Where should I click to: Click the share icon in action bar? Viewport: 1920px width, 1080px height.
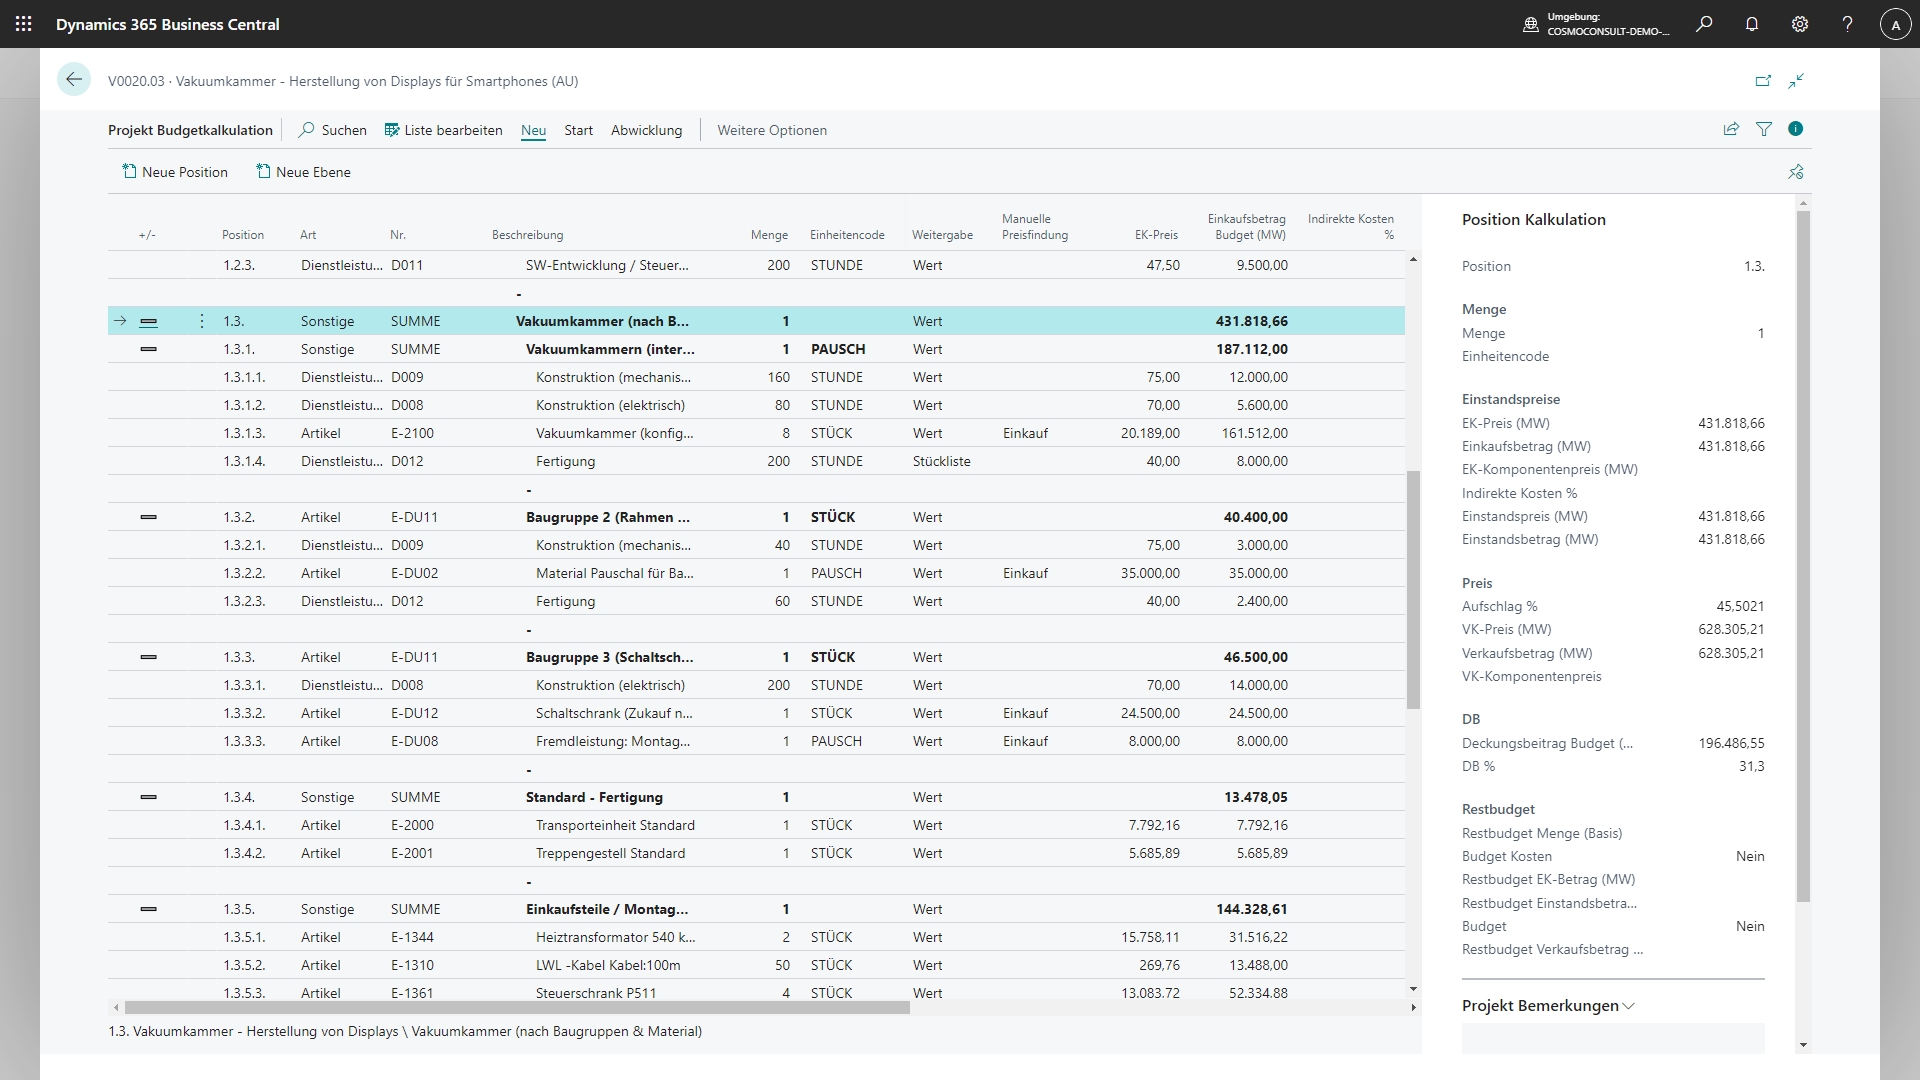click(1731, 129)
